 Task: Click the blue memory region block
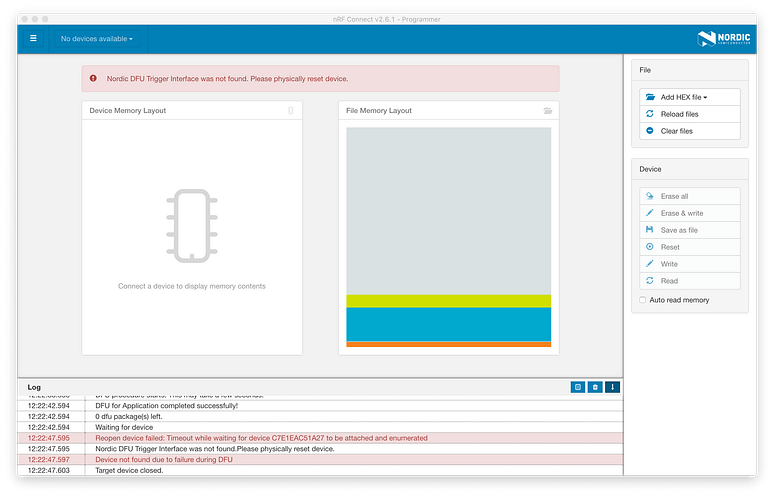coord(448,324)
